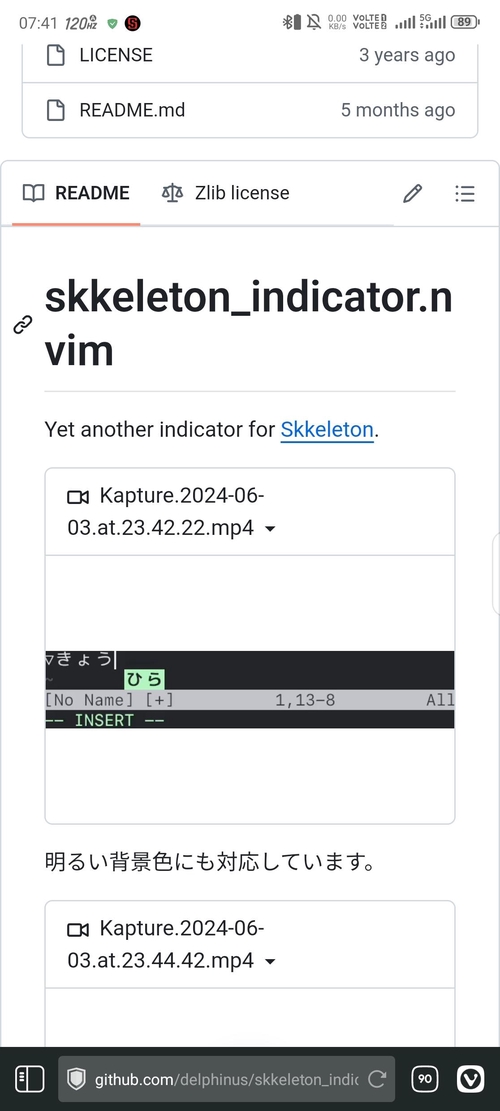The width and height of the screenshot is (500, 1111).
Task: Tap the site security shield icon
Action: 76,1079
